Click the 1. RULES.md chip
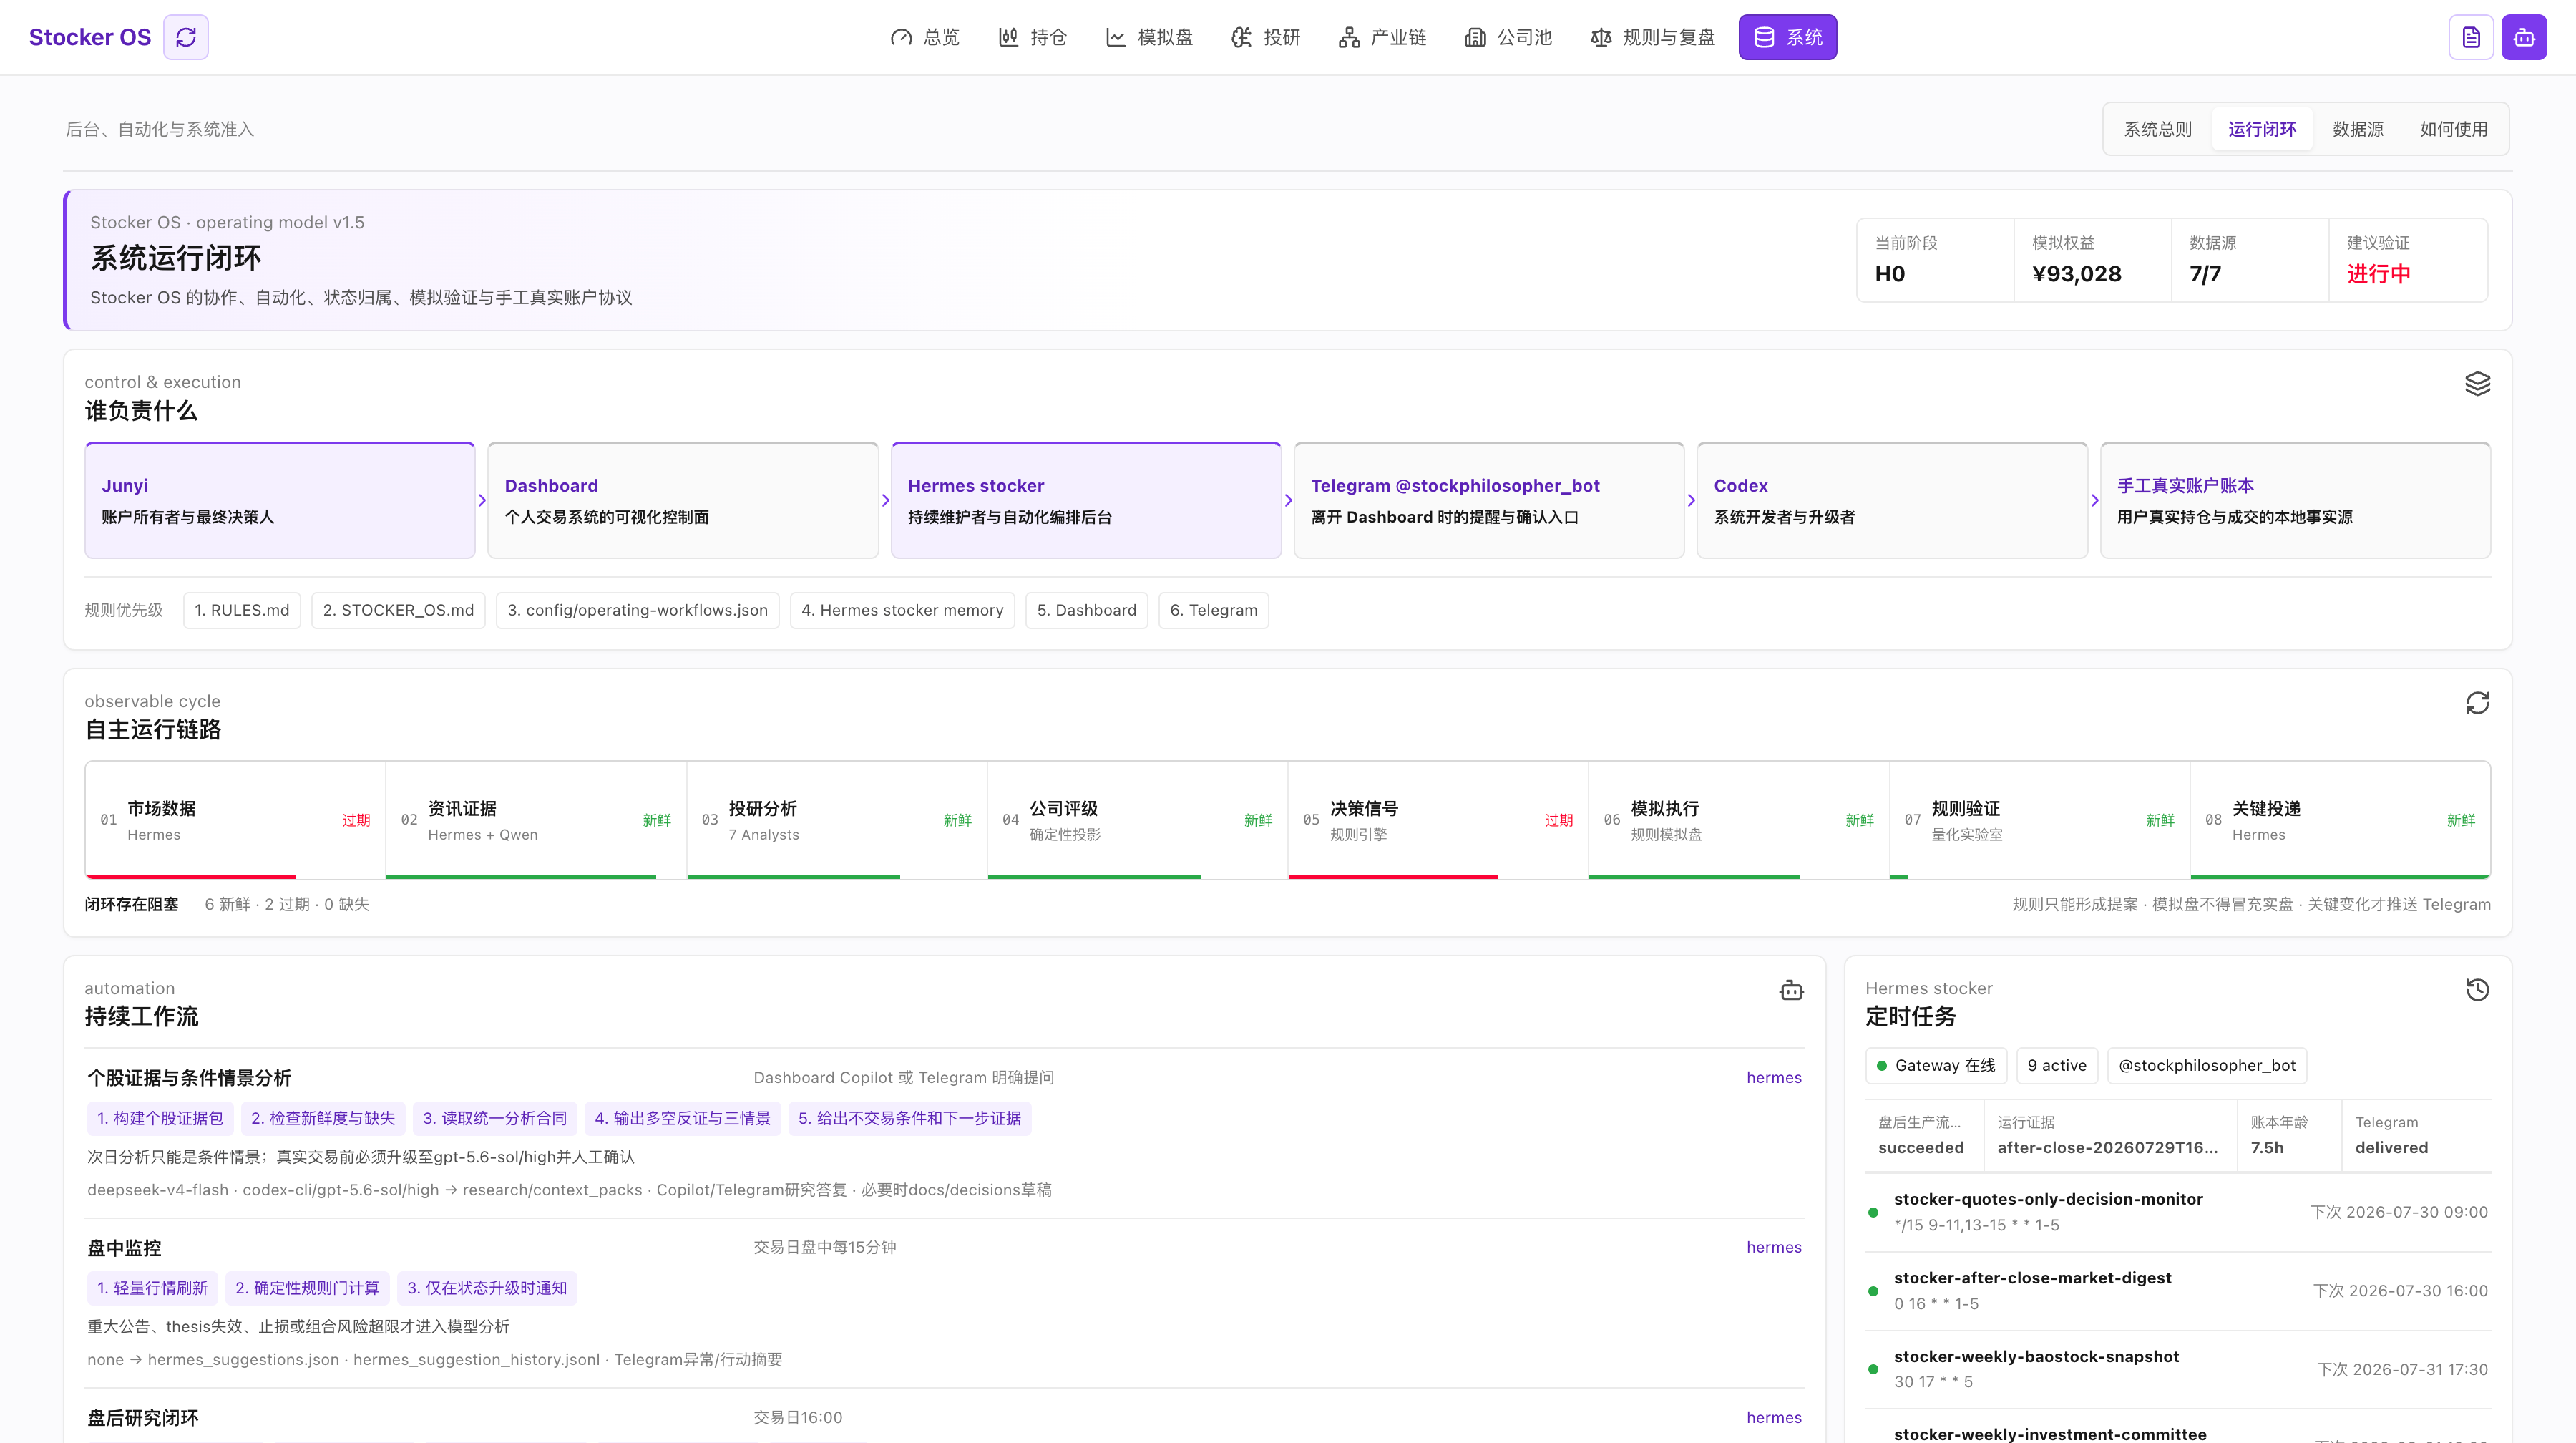Screen dimensions: 2576x1443 point(242,610)
